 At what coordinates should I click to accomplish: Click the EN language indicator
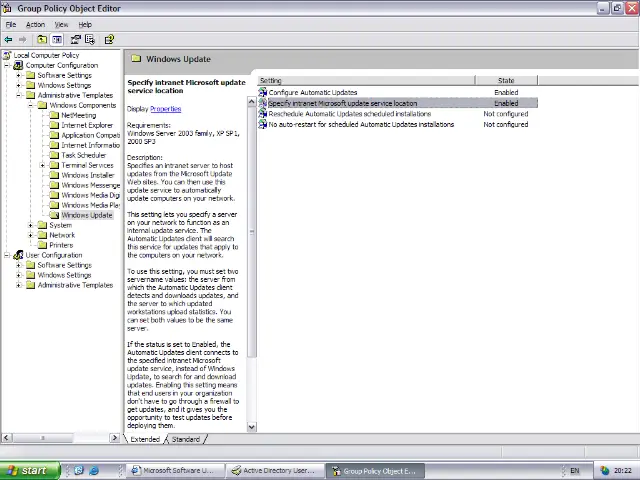tap(575, 471)
